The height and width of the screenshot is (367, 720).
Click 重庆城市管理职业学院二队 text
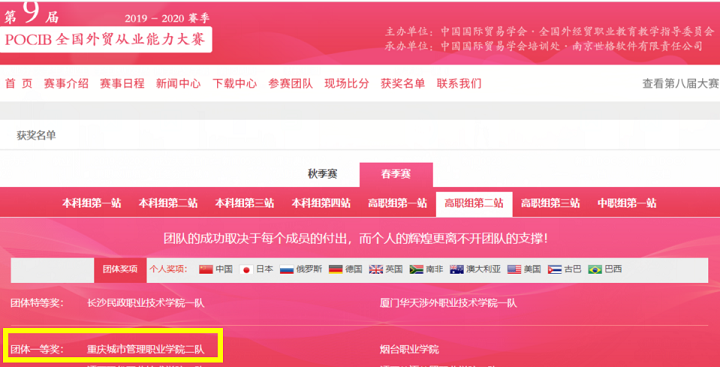pyautogui.click(x=146, y=350)
